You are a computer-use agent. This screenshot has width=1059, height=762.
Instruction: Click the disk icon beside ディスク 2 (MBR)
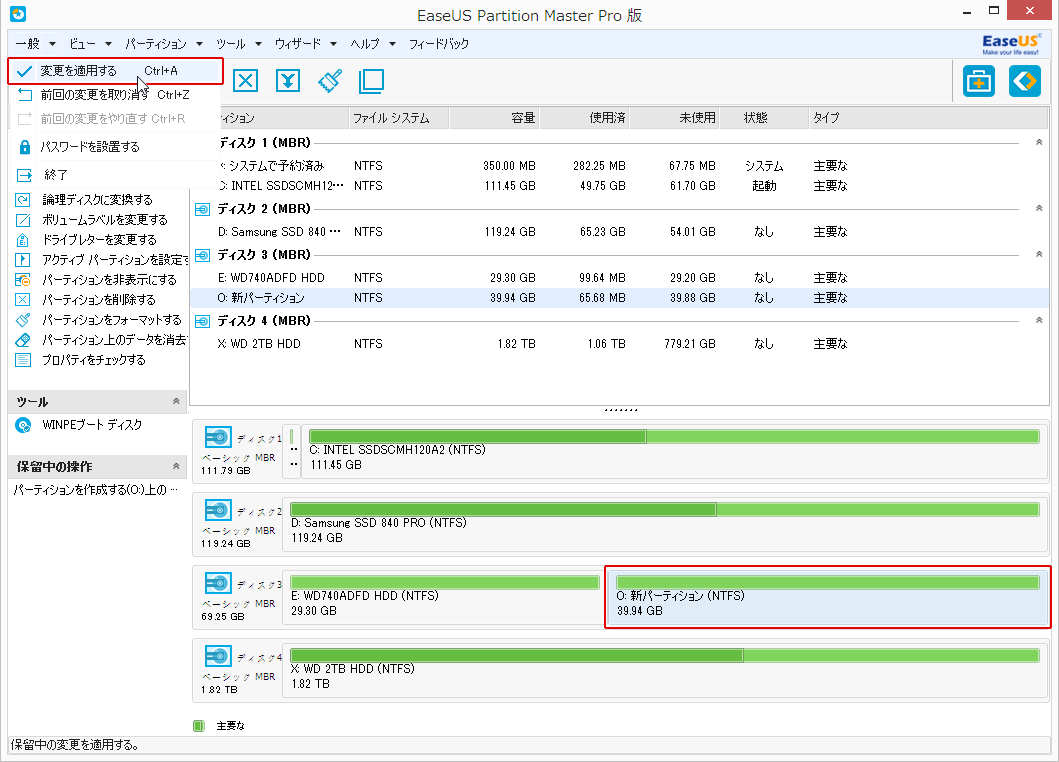click(202, 209)
